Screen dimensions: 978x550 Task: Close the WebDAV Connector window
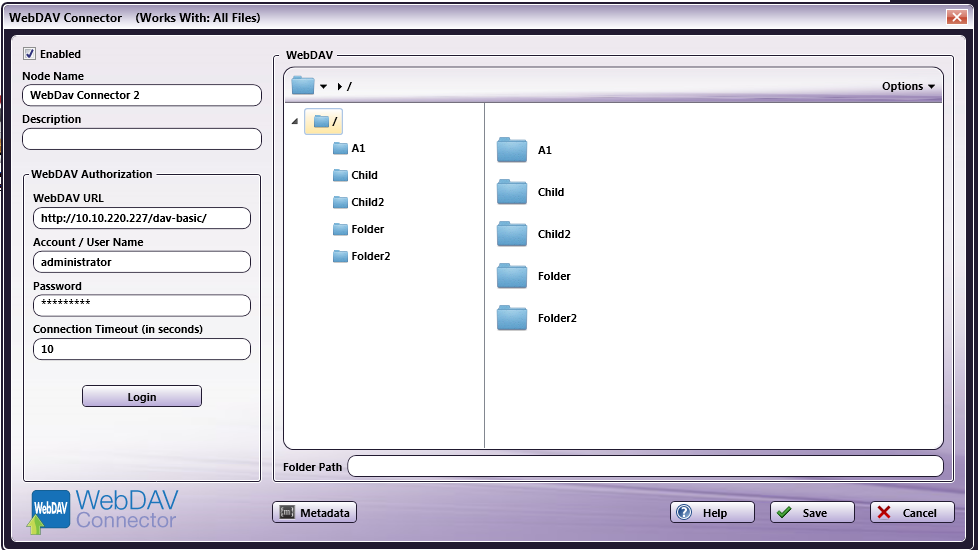coord(956,17)
